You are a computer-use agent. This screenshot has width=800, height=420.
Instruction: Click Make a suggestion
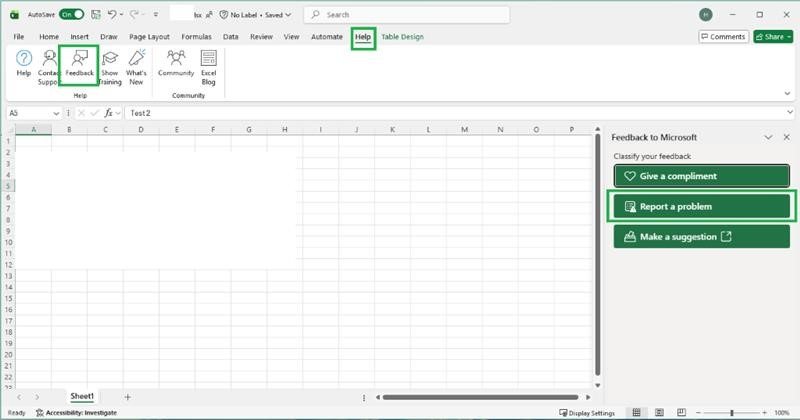click(x=702, y=236)
